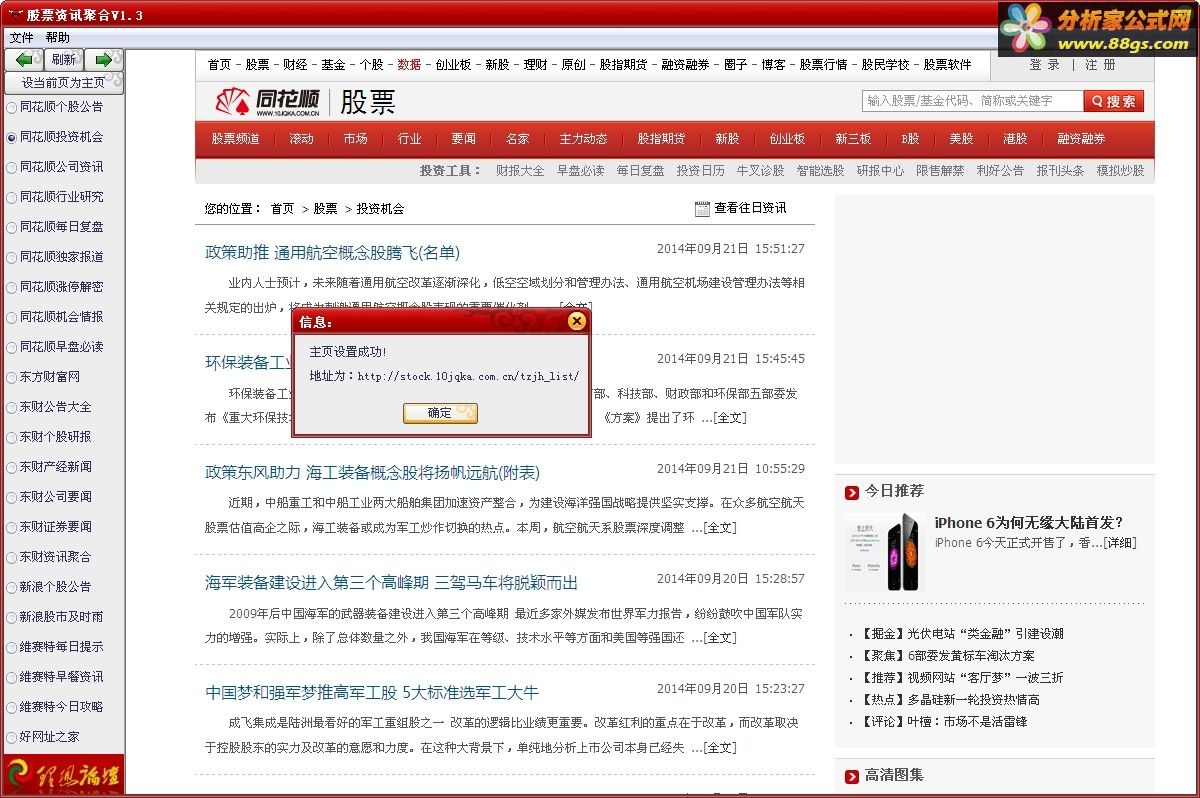Open 智能选股 in the 投资工具 row

[820, 171]
